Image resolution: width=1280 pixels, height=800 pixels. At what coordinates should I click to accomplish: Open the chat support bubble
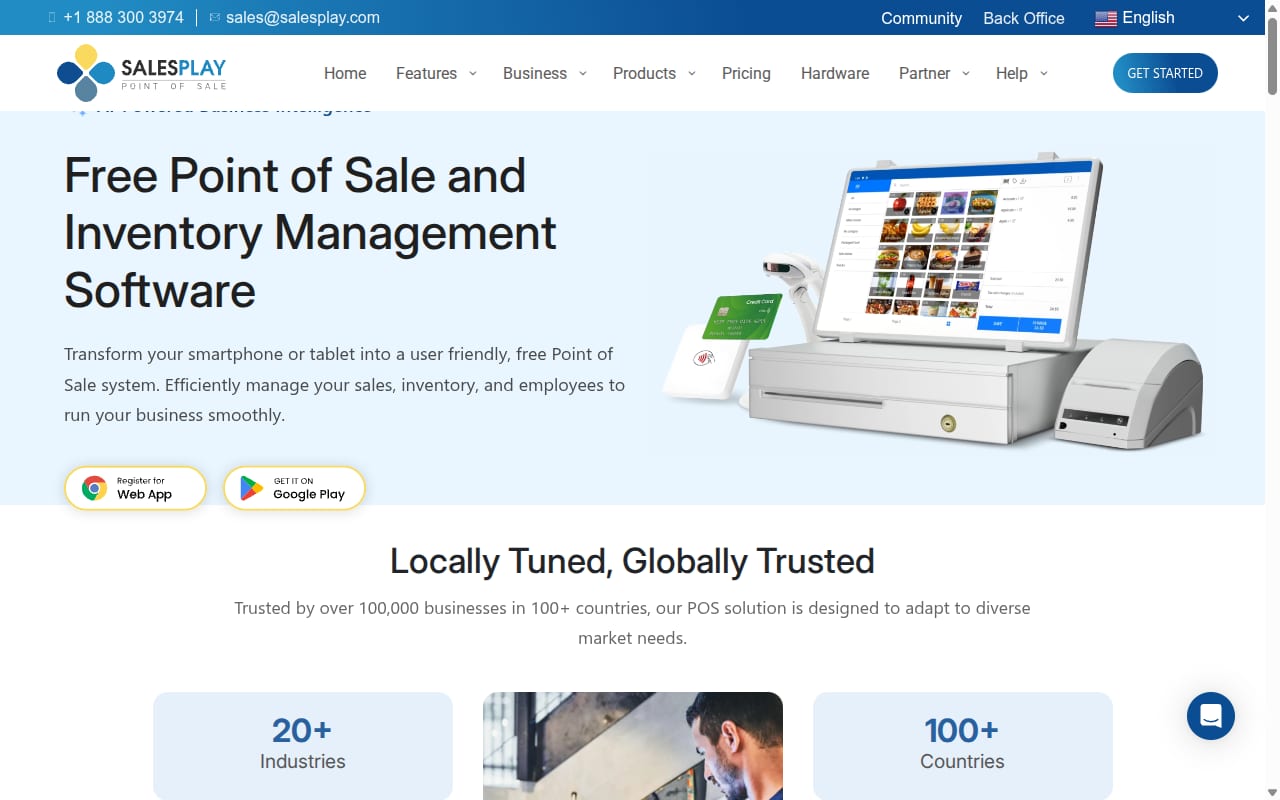[1211, 716]
